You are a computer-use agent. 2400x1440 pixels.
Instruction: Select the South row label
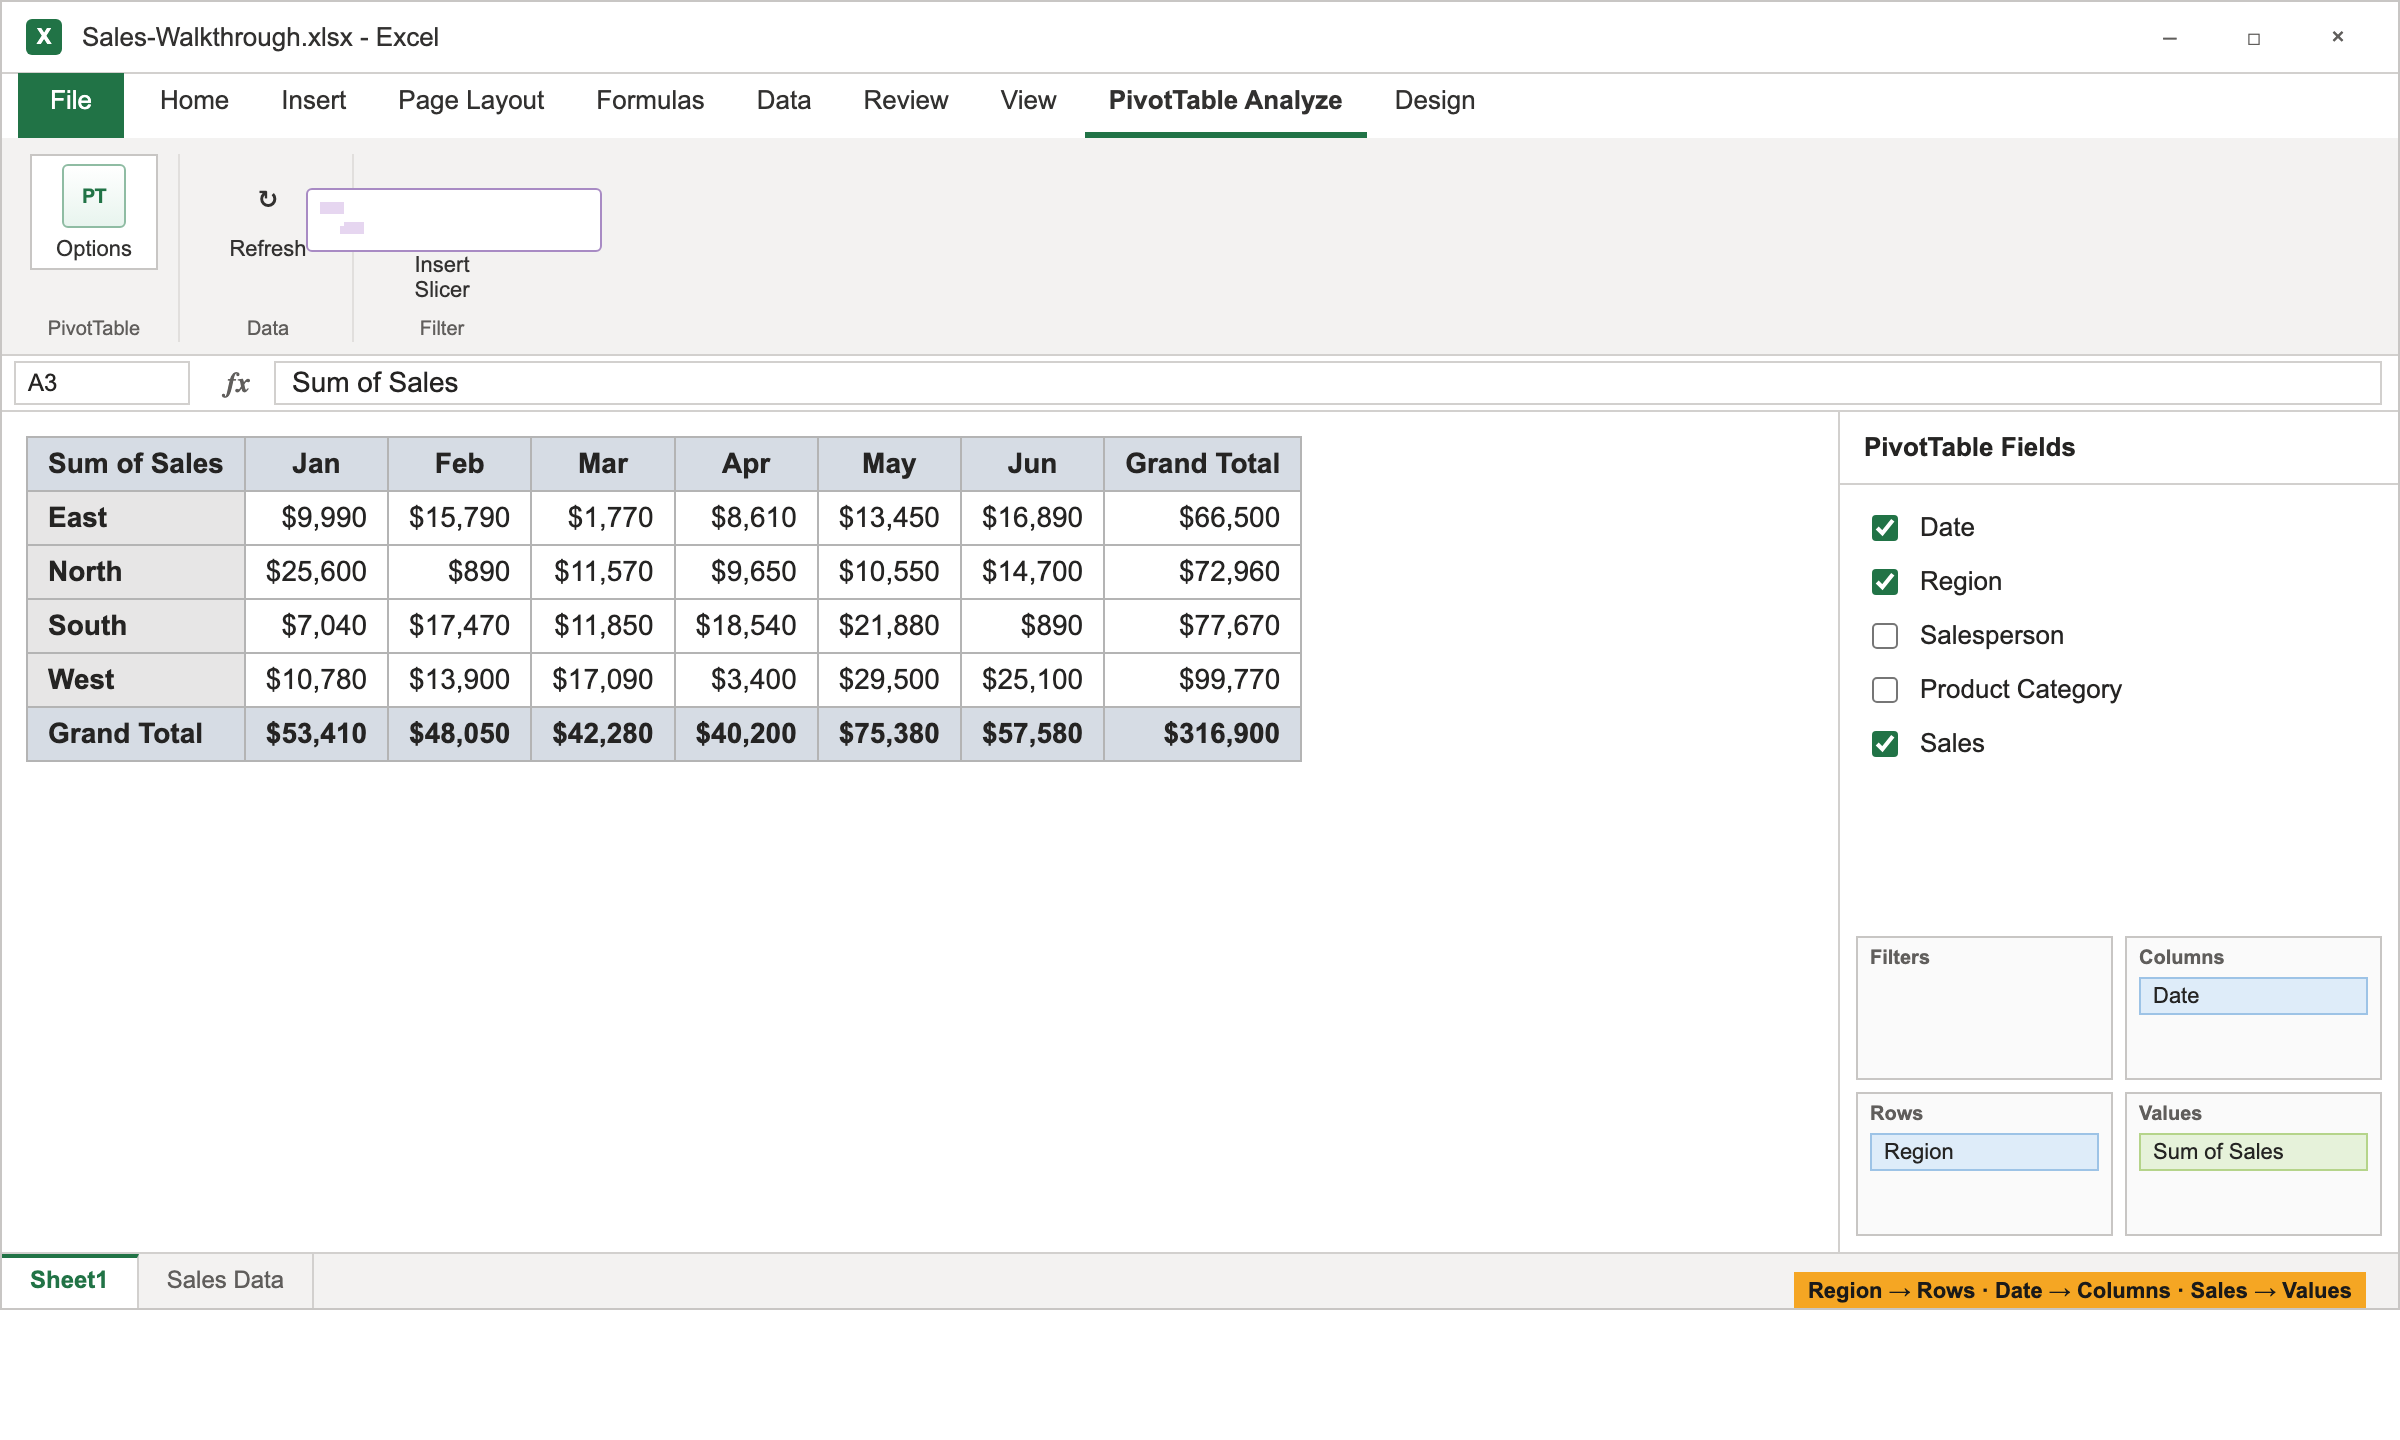(136, 626)
